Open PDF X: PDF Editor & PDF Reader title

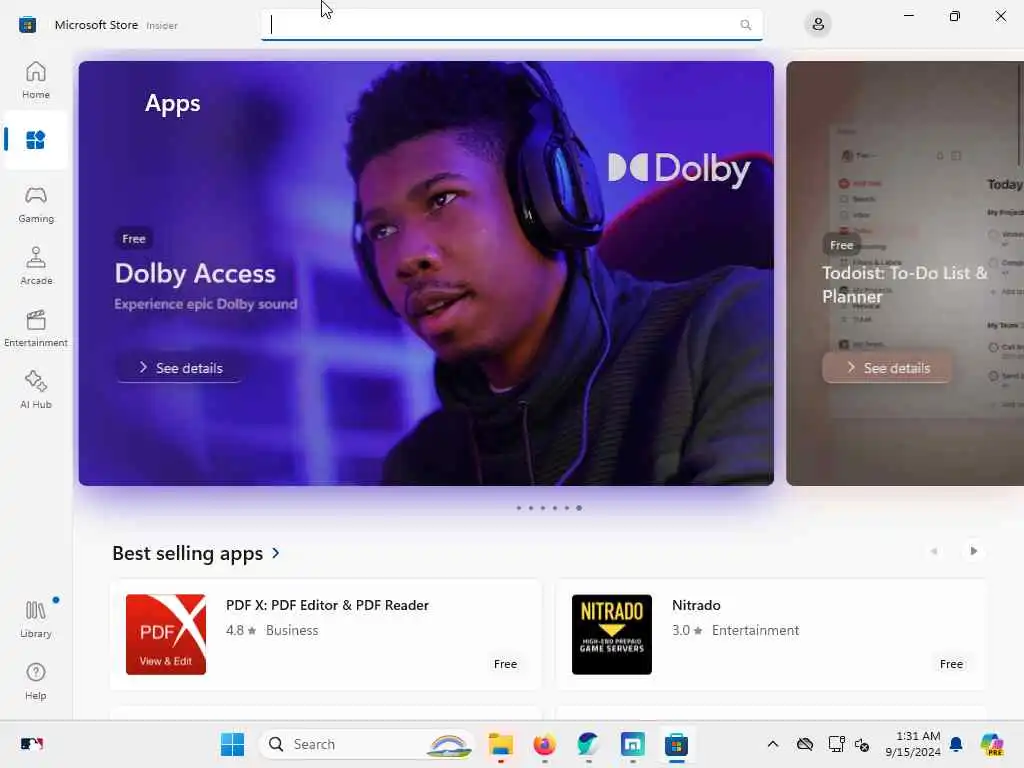tap(327, 605)
